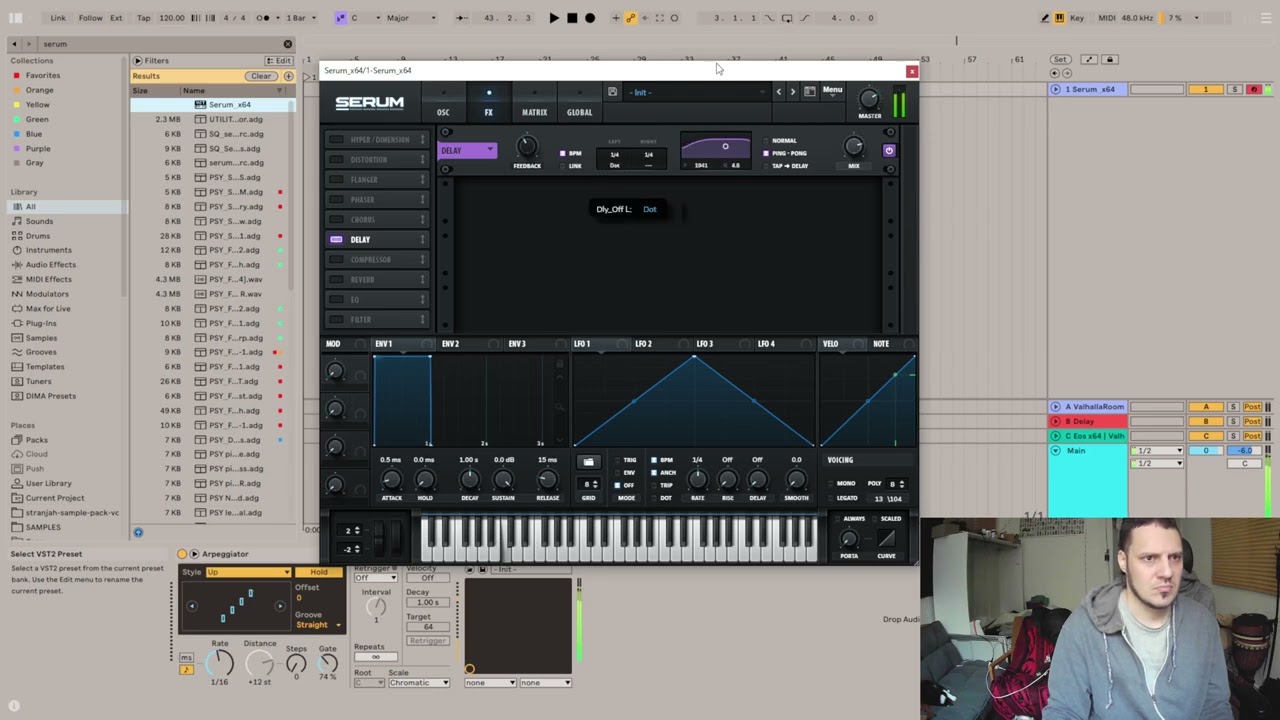Click the Filters Edit button

(x=279, y=61)
